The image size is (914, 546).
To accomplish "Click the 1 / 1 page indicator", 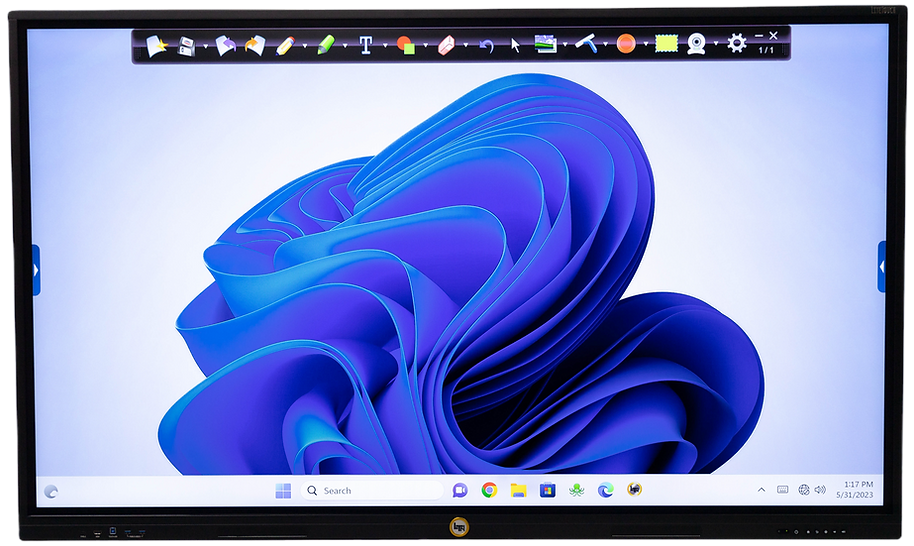I will click(766, 50).
